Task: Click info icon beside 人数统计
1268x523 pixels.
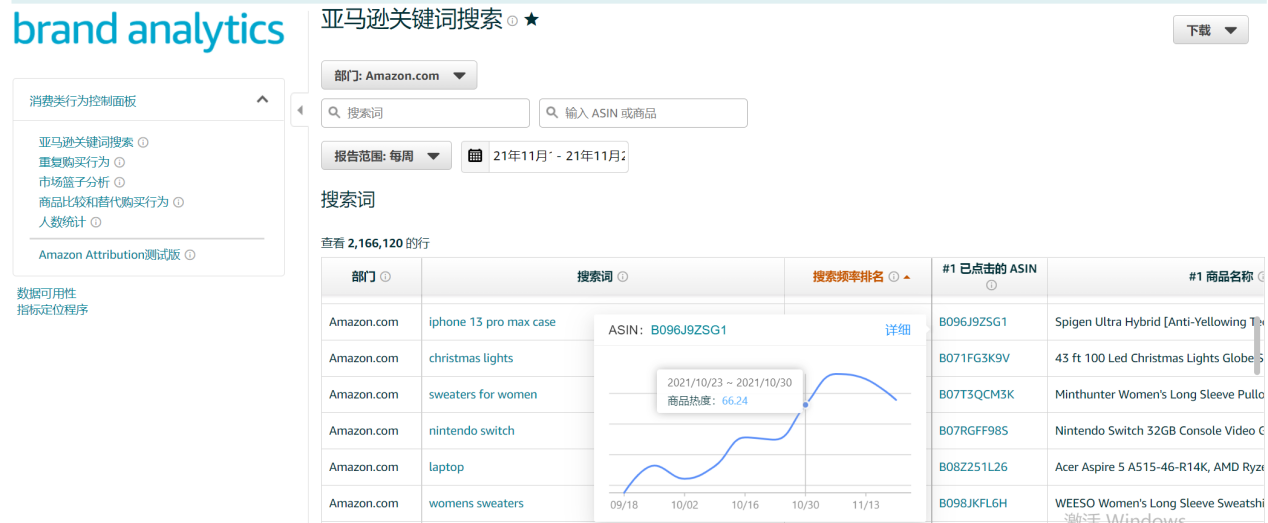Action: coord(96,222)
